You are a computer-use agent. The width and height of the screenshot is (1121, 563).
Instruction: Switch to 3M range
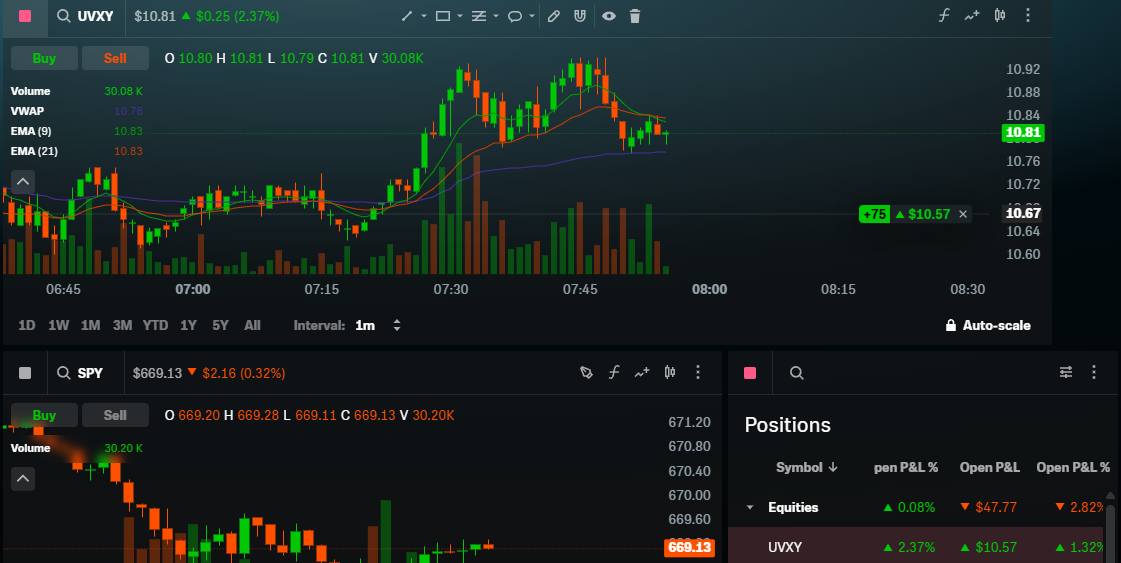pos(122,325)
